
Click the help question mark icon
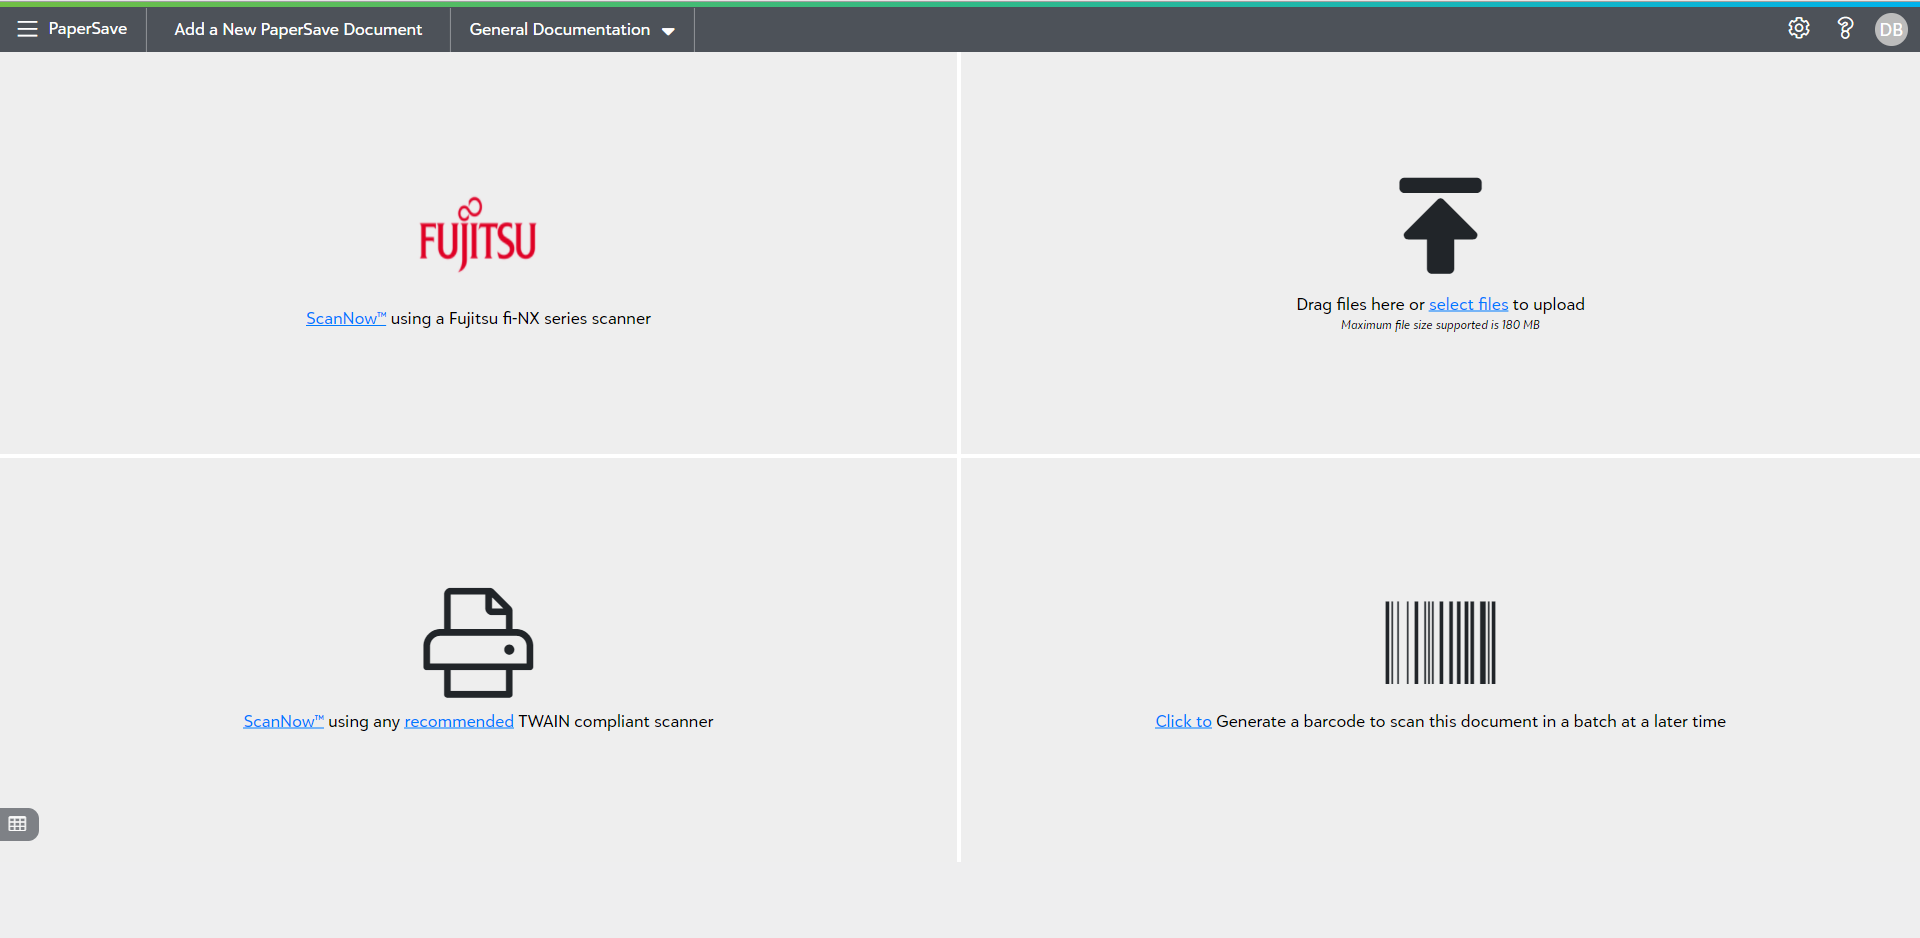coord(1845,29)
